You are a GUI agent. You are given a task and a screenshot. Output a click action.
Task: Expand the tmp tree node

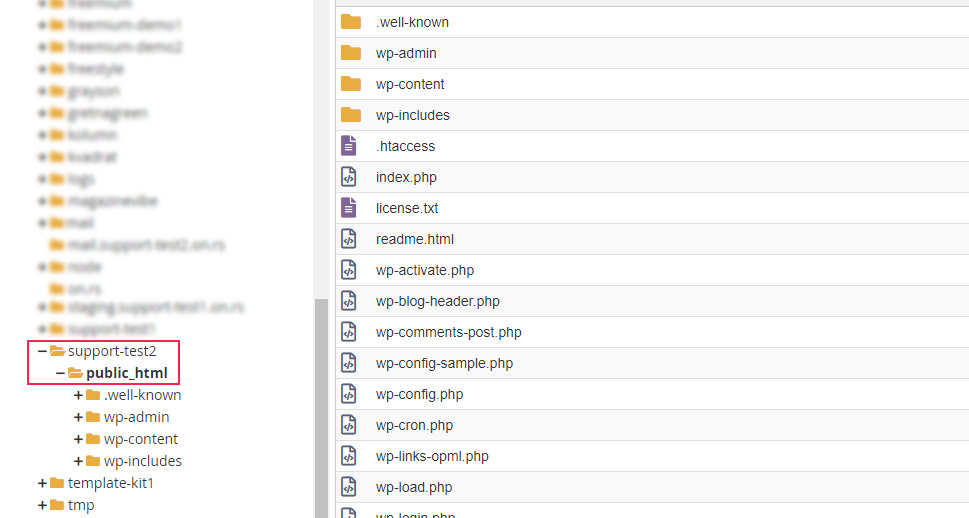coord(42,505)
